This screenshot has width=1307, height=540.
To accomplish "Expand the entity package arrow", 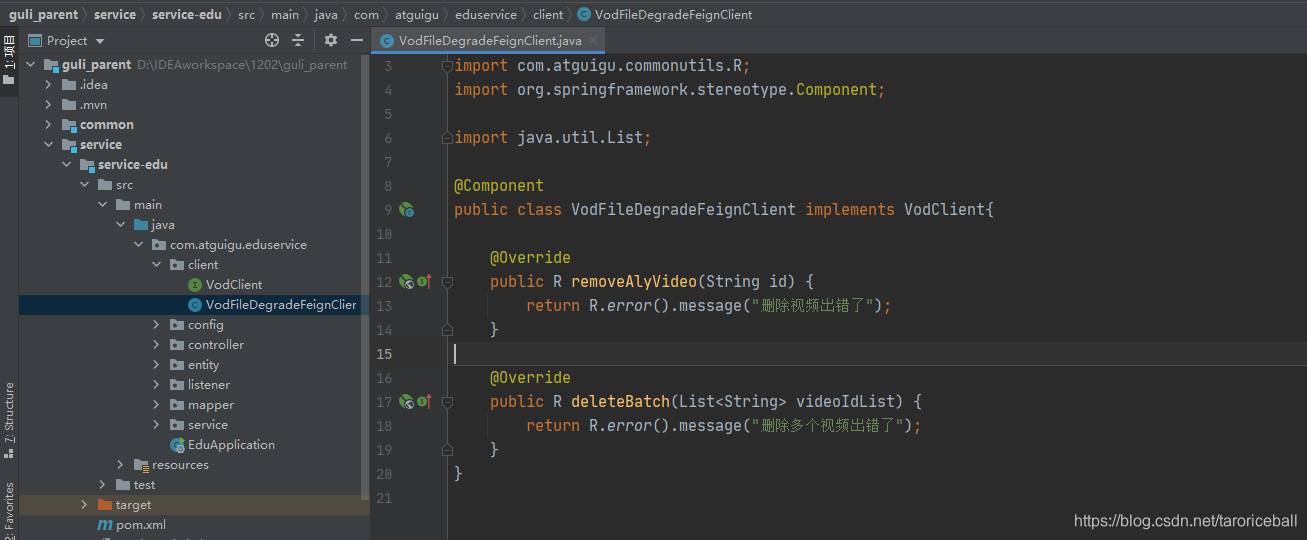I will click(x=156, y=365).
